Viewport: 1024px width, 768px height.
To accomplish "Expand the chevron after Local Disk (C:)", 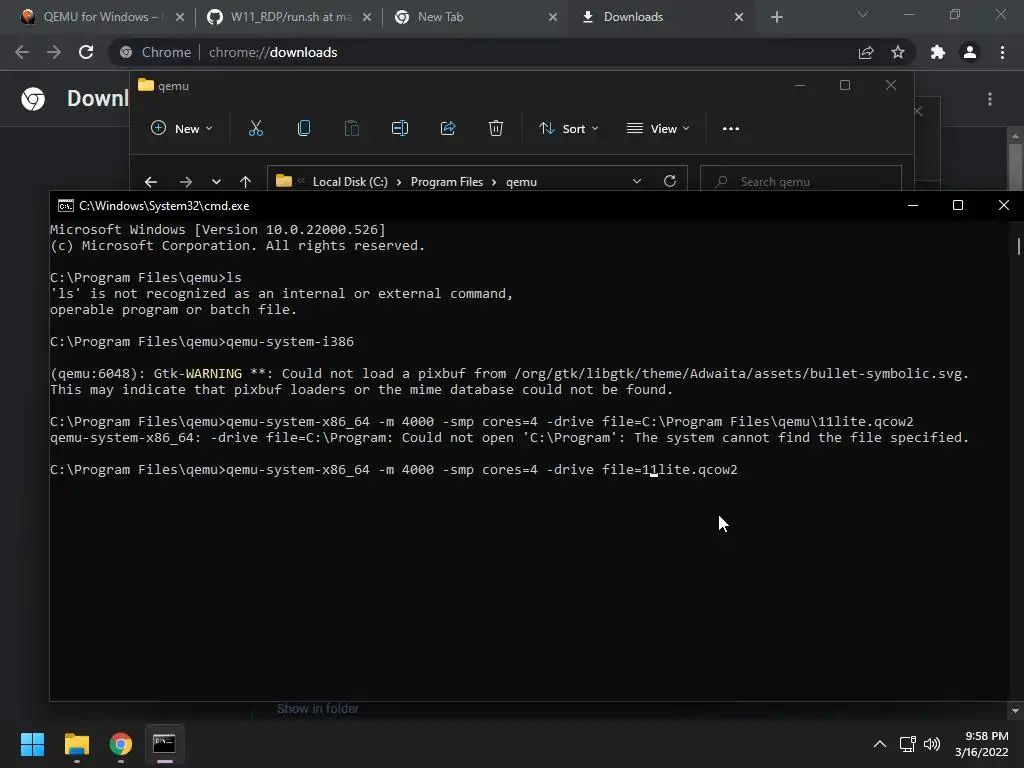I will [x=399, y=182].
